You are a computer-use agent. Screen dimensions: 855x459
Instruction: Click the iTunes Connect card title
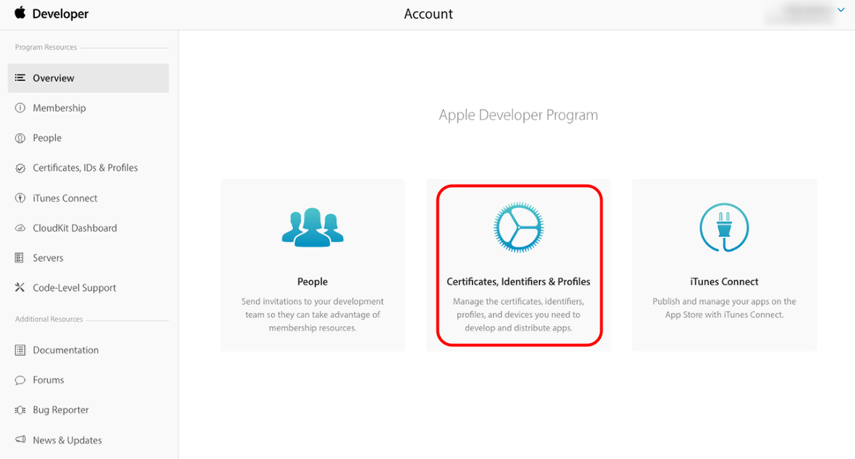[x=724, y=282]
